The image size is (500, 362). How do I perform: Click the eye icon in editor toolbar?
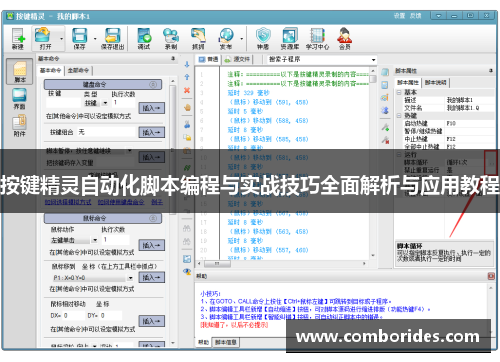tap(187, 271)
